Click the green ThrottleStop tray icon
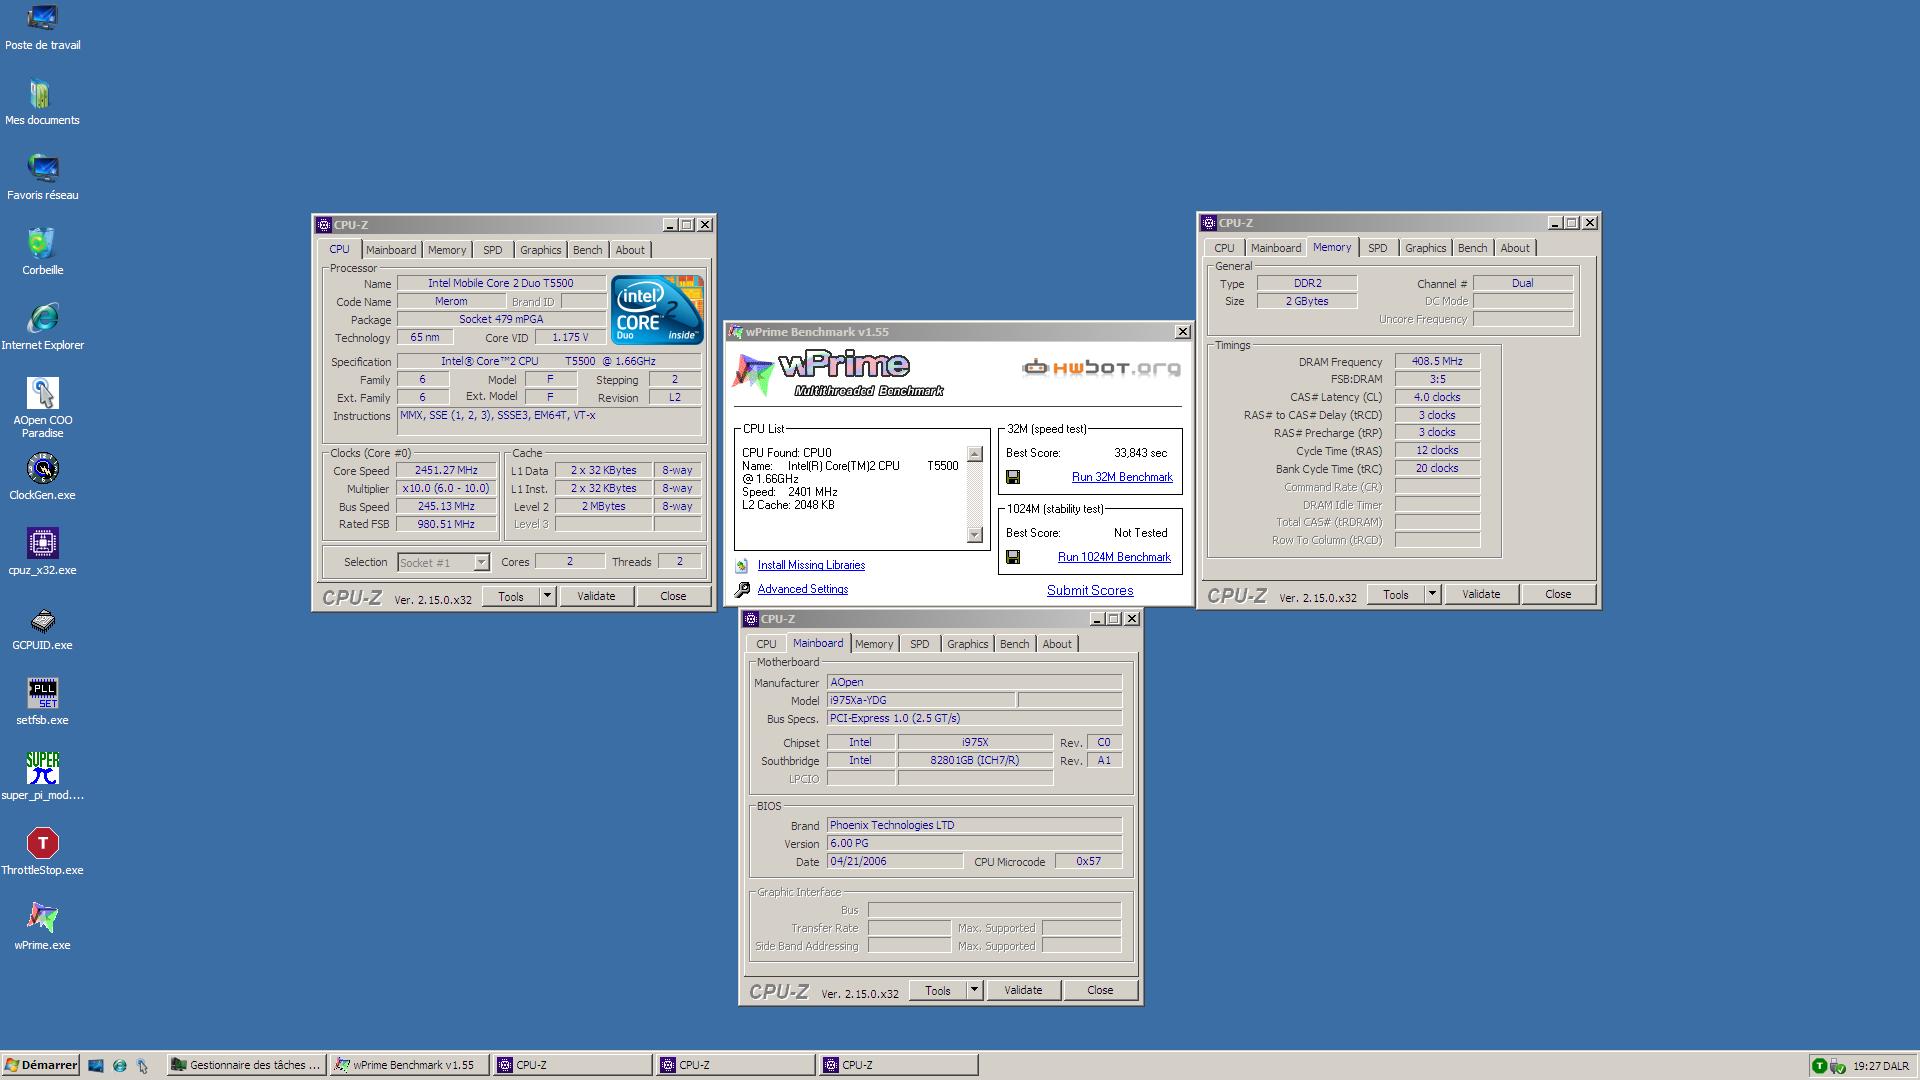The width and height of the screenshot is (1920, 1080). [x=1819, y=1066]
